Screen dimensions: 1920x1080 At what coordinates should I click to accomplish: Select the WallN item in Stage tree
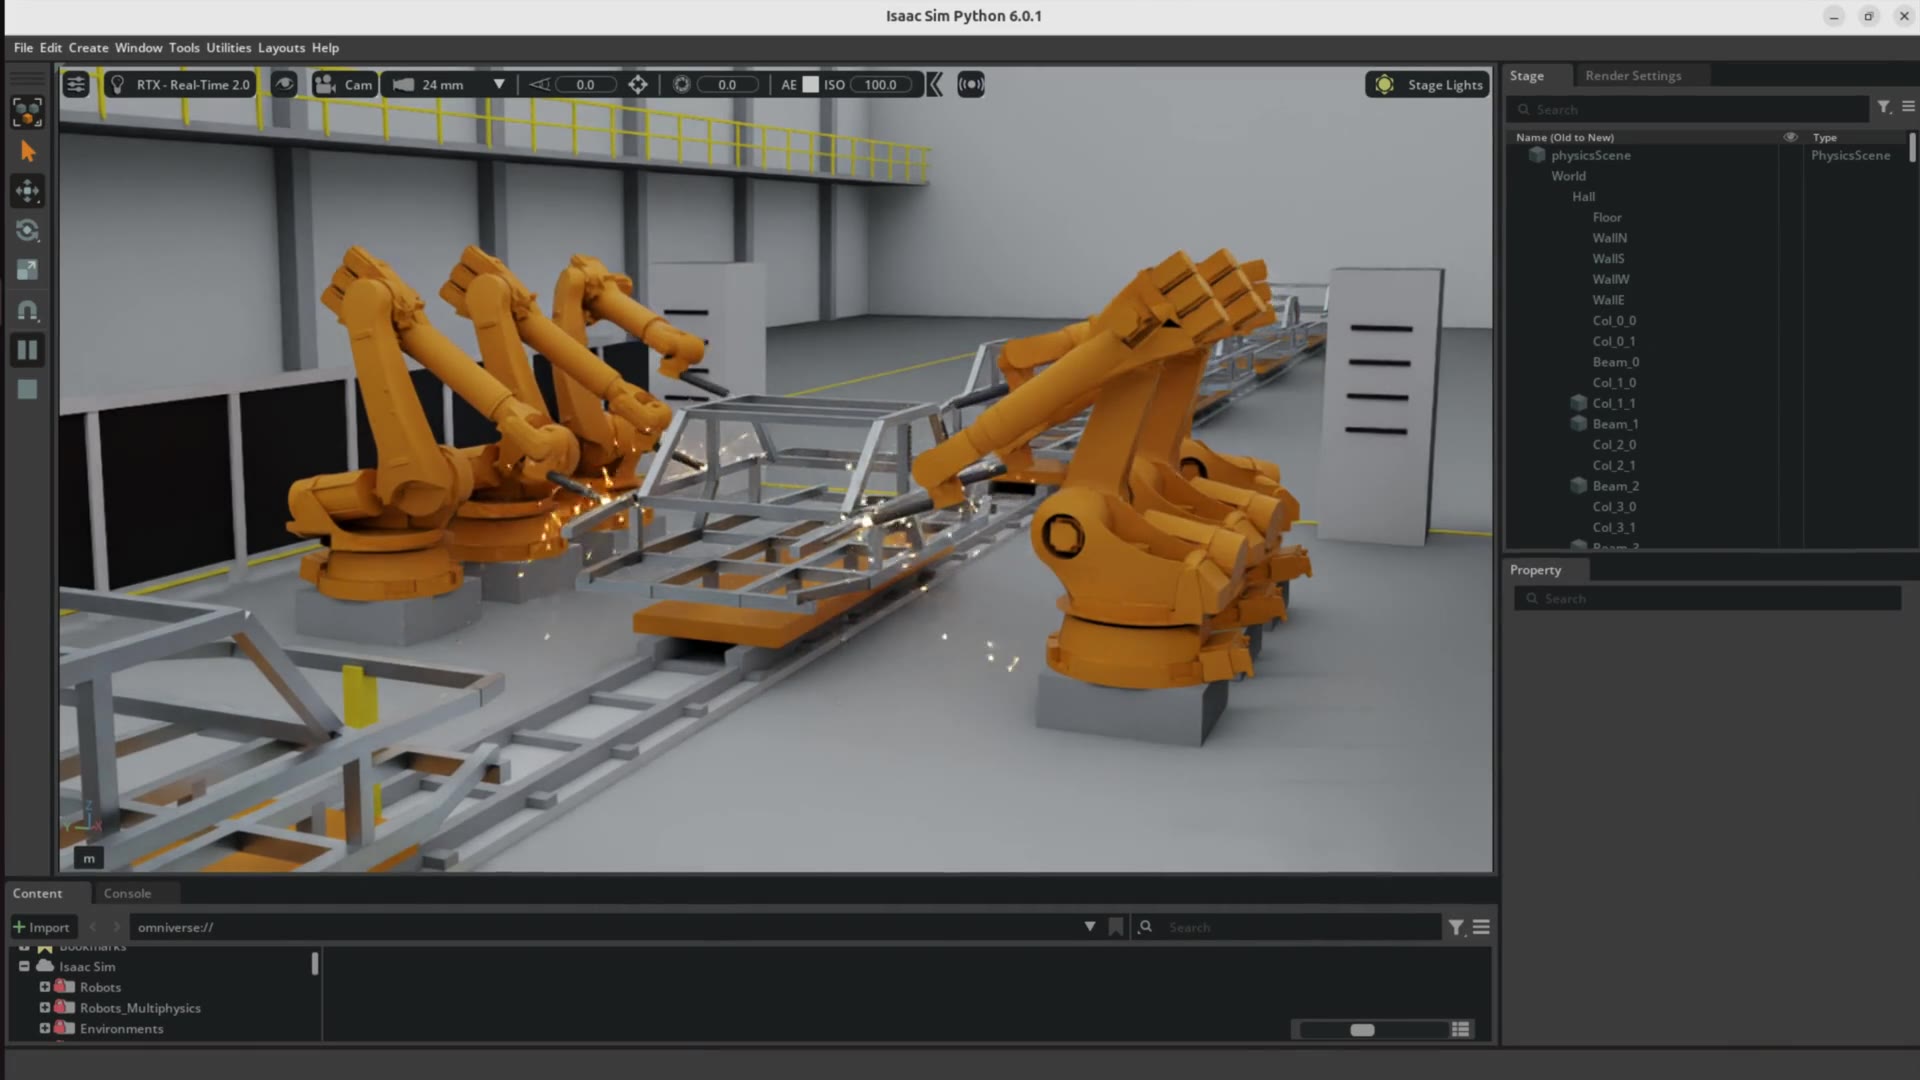coord(1609,239)
